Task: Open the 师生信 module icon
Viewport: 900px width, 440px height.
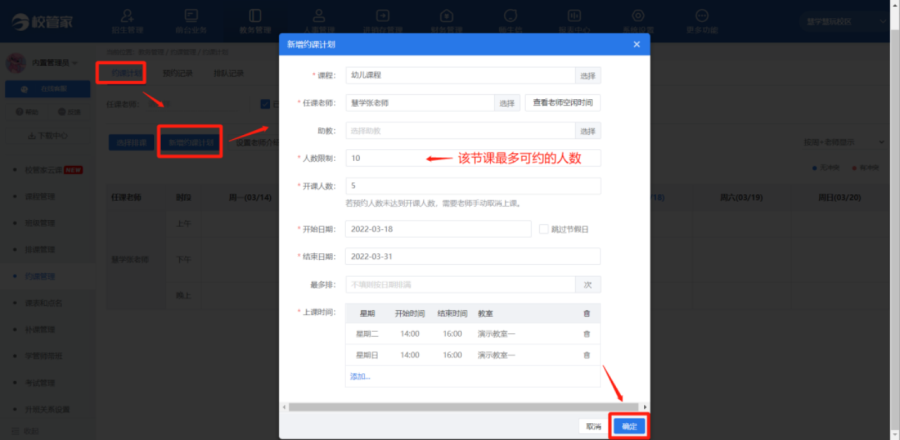Action: click(510, 15)
